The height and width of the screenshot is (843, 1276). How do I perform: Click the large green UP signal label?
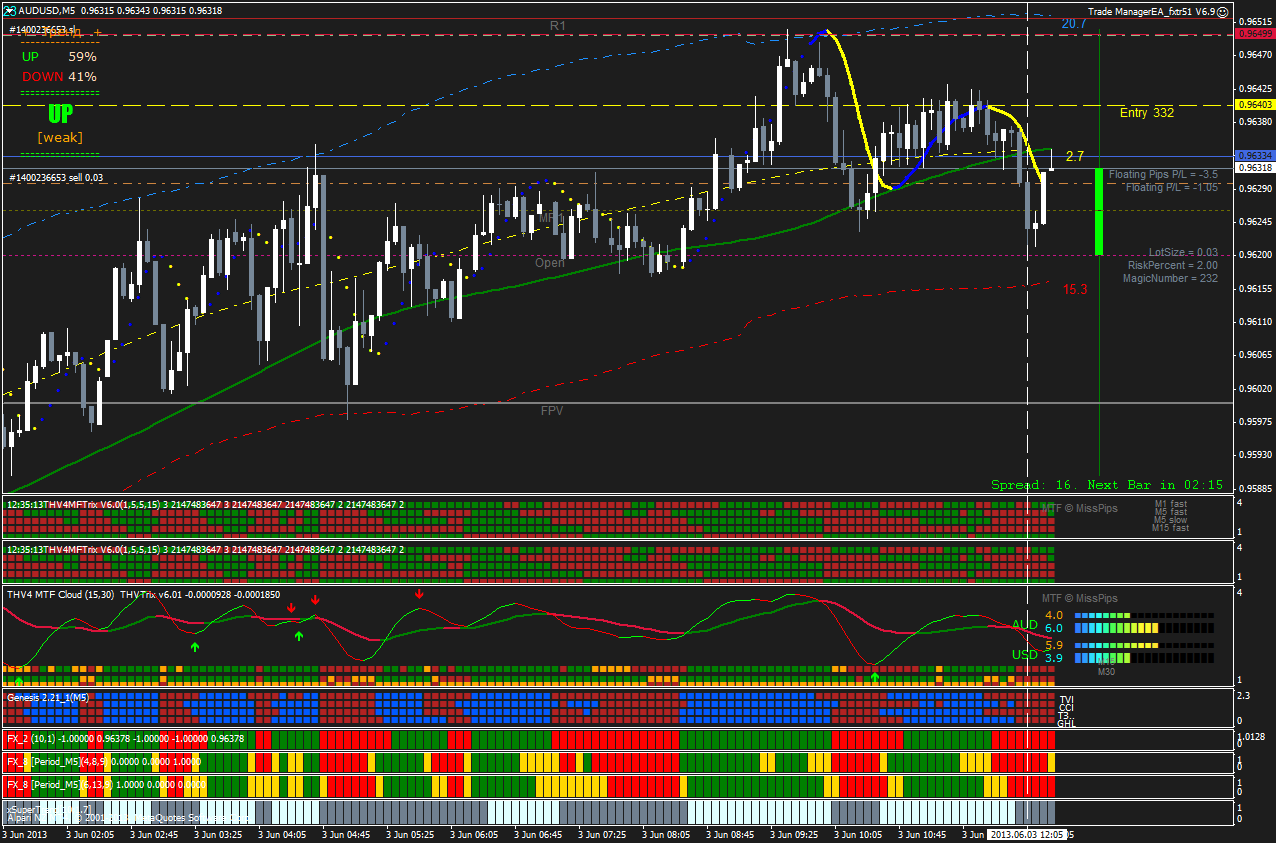[x=60, y=113]
